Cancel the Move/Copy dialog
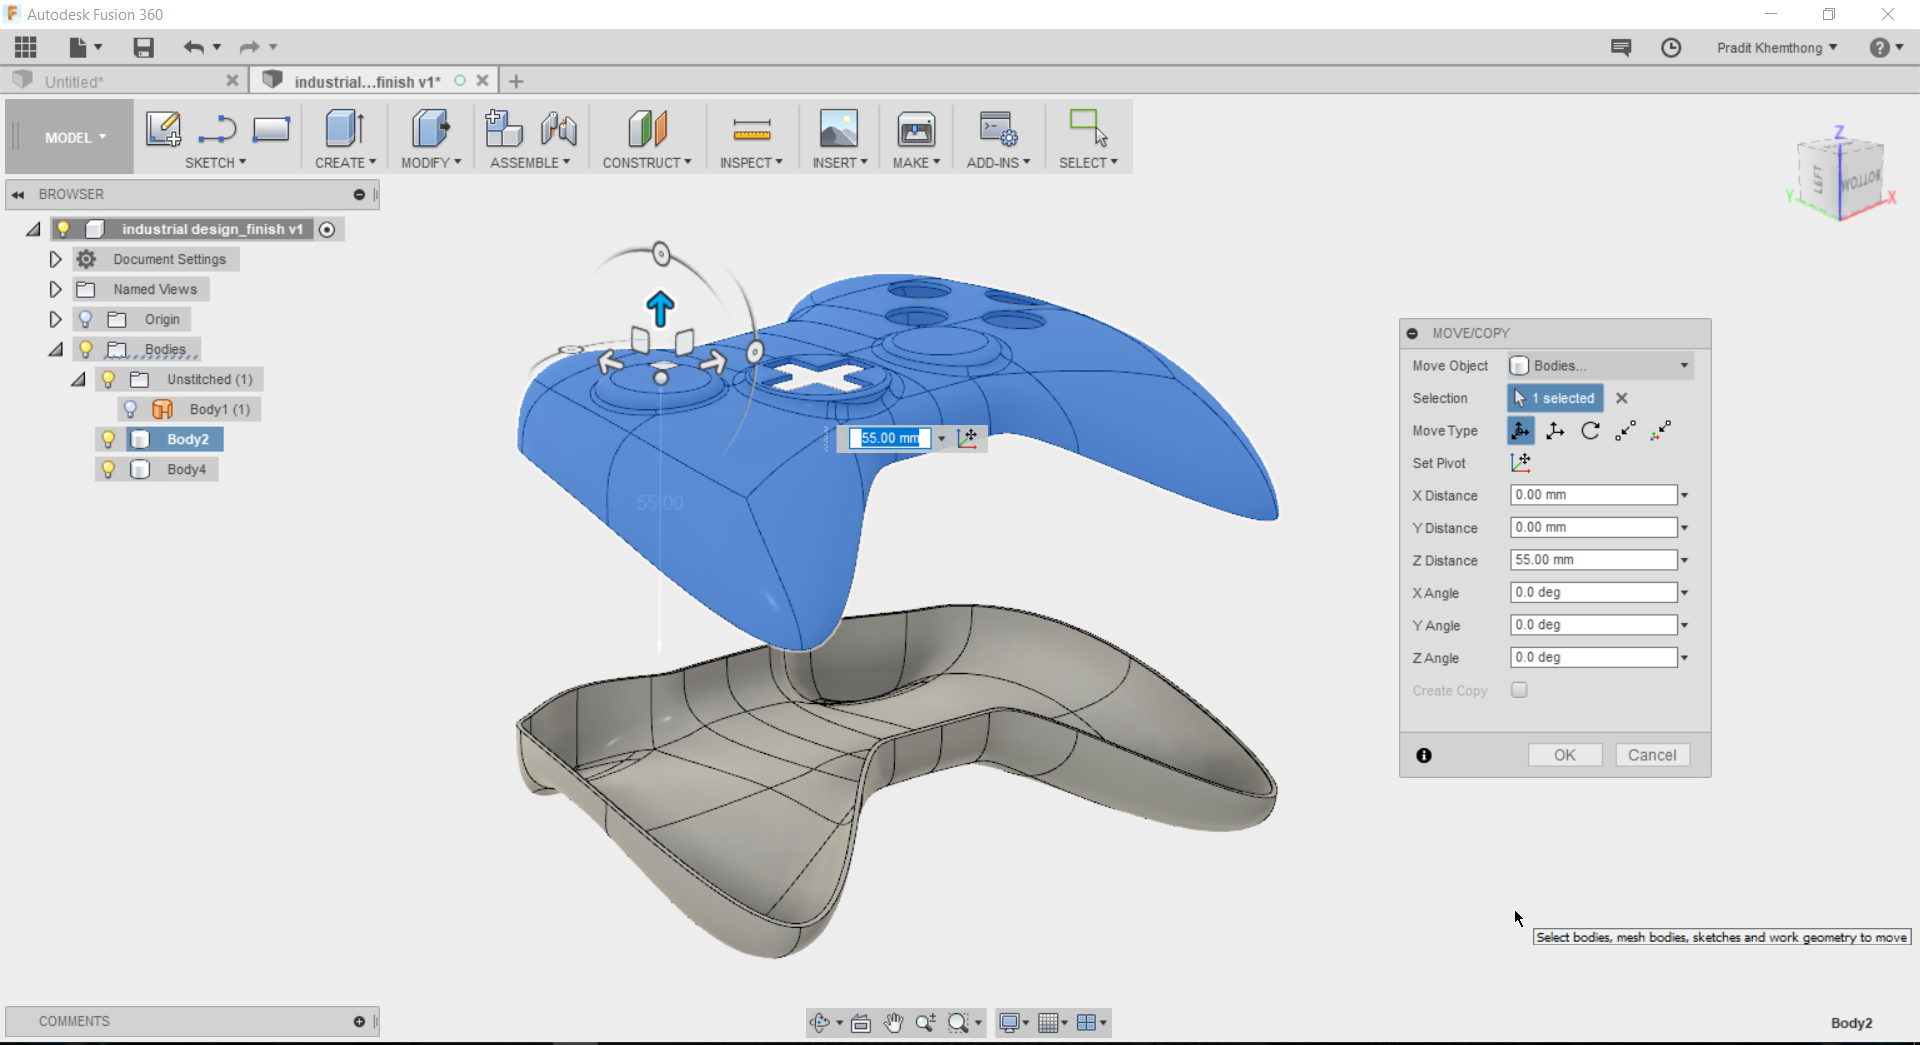The image size is (1920, 1045). click(1652, 754)
